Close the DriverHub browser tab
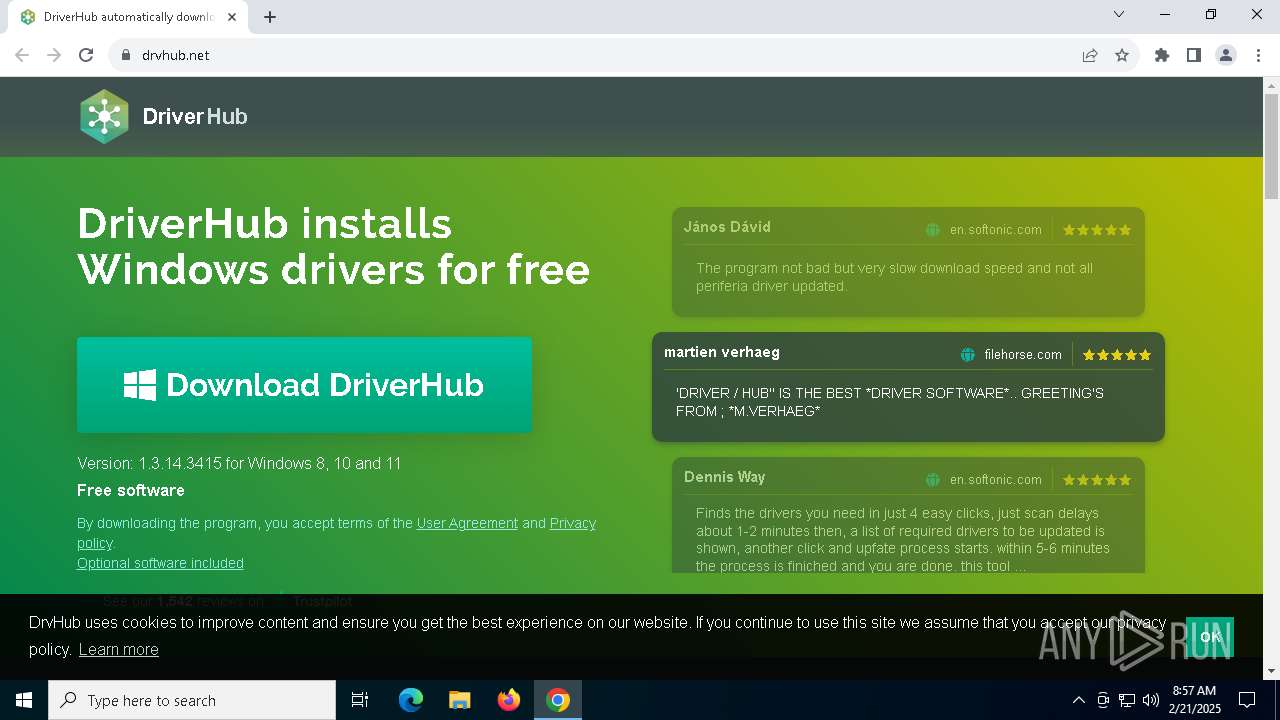The width and height of the screenshot is (1280, 720). click(x=234, y=17)
